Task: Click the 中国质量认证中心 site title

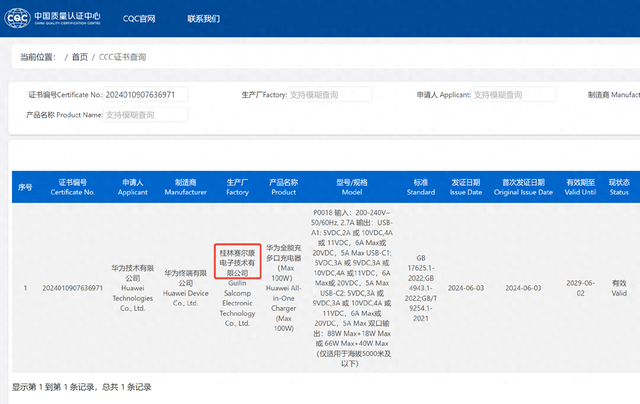Action: 67,18
